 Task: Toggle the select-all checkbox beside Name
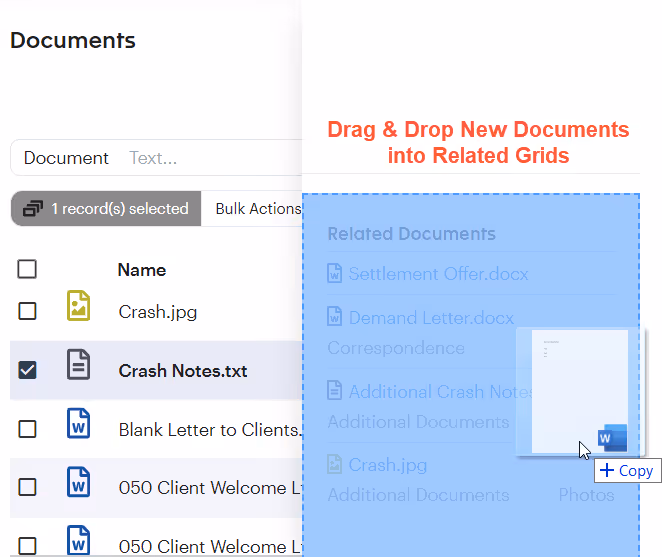pyautogui.click(x=27, y=269)
